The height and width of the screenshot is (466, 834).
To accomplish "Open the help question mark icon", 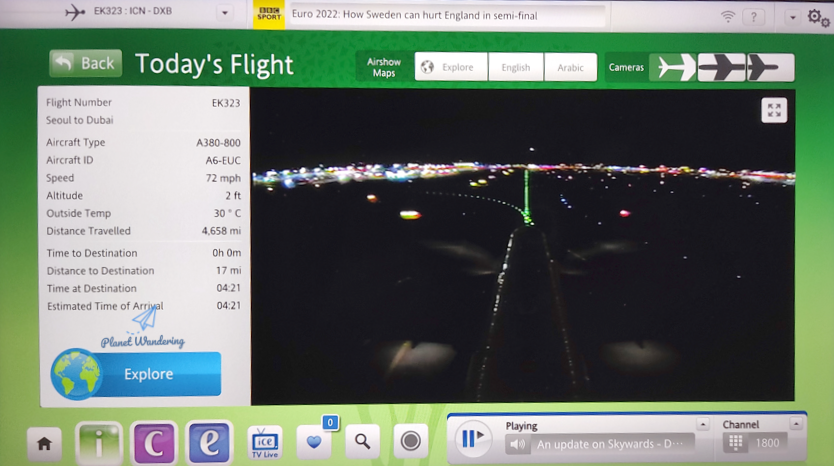I will click(754, 17).
